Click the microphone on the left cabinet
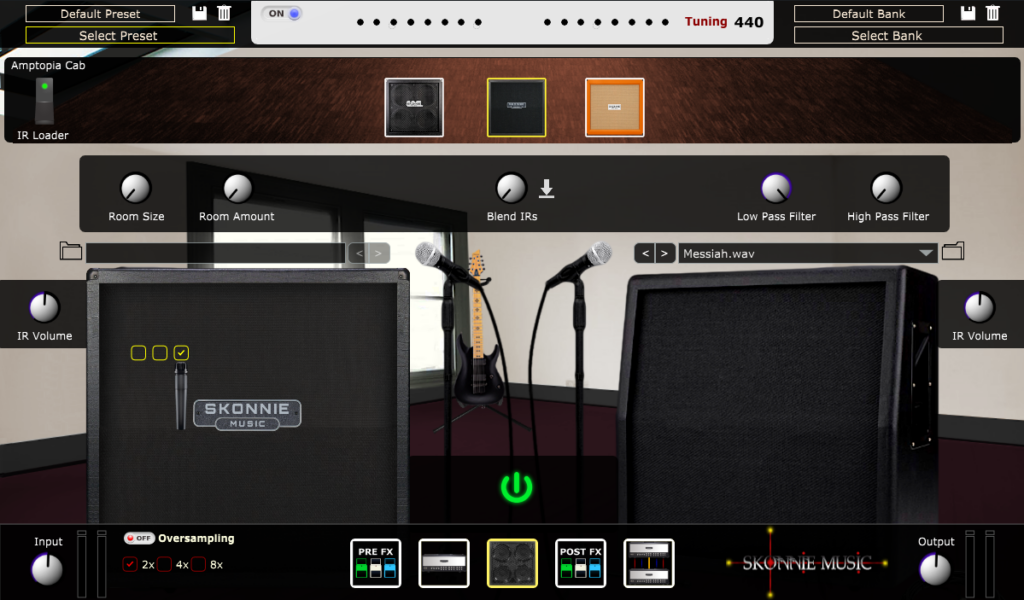This screenshot has height=600, width=1024. (x=181, y=396)
